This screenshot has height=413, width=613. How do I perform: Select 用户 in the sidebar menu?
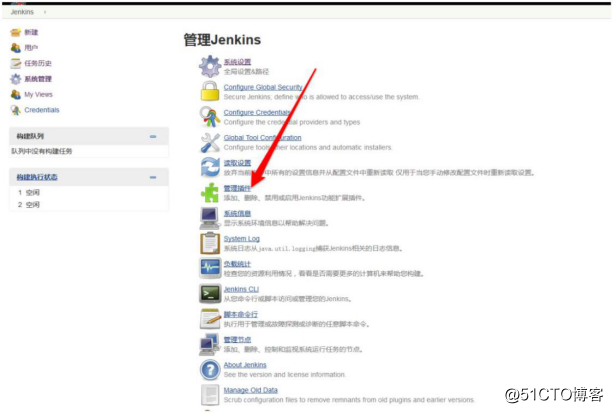tap(31, 48)
